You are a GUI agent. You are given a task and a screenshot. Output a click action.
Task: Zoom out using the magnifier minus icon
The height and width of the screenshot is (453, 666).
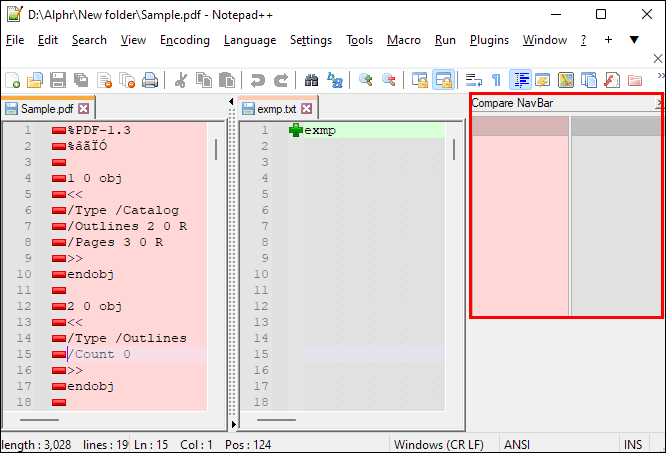[389, 80]
